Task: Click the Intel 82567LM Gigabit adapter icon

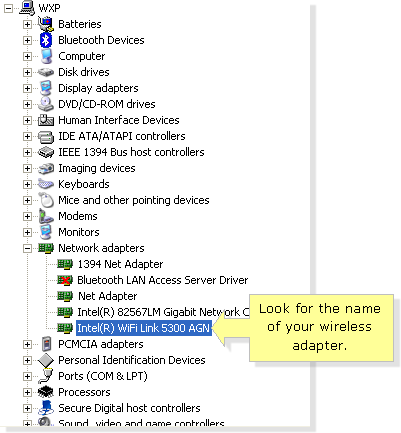Action: pos(65,312)
